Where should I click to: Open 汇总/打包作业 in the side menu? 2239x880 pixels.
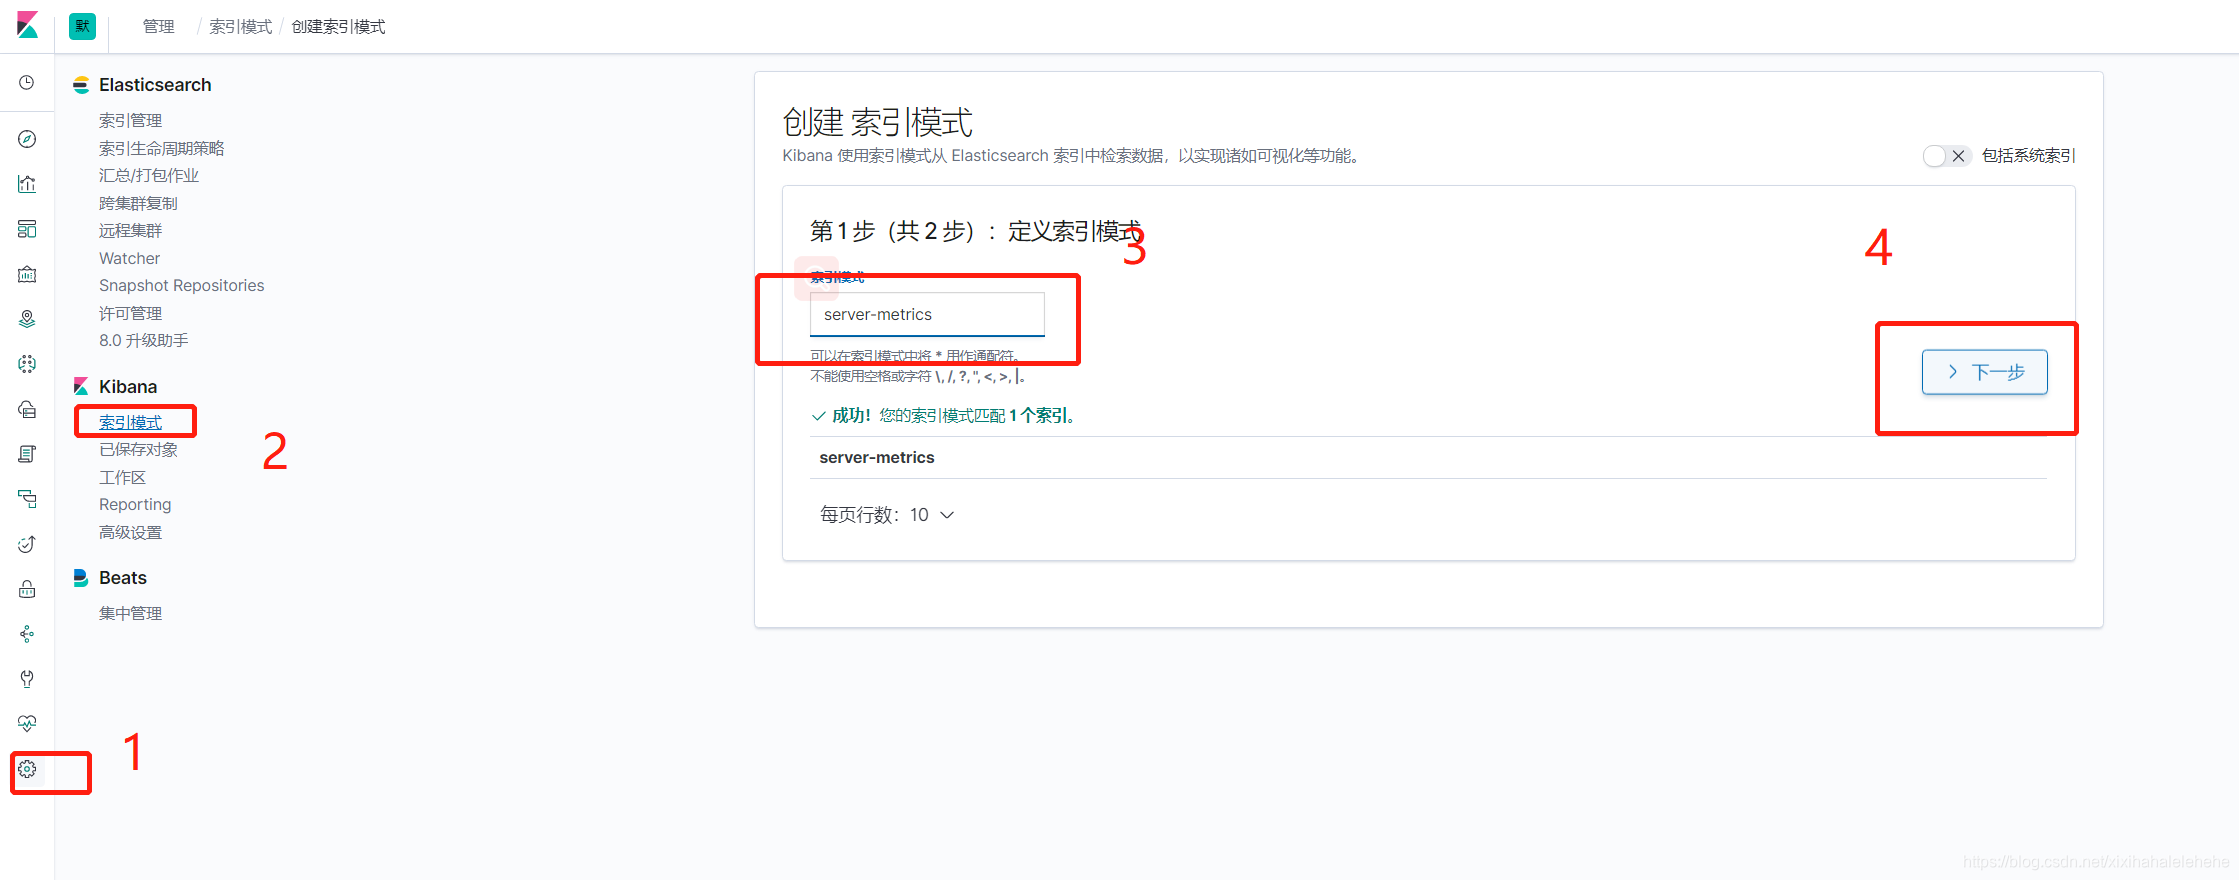point(148,176)
